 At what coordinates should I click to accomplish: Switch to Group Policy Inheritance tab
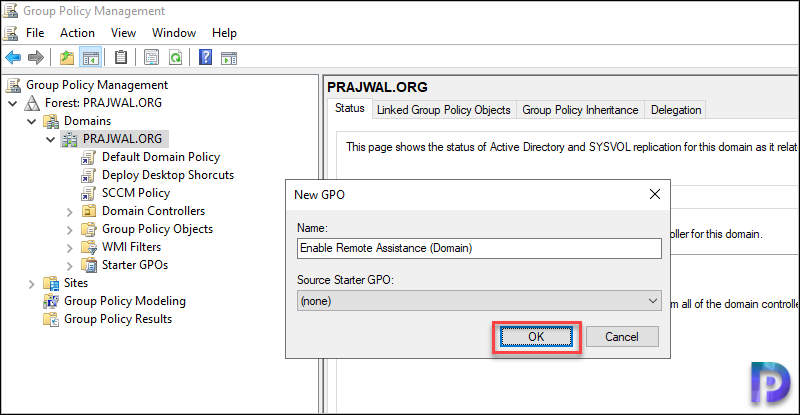pos(580,110)
